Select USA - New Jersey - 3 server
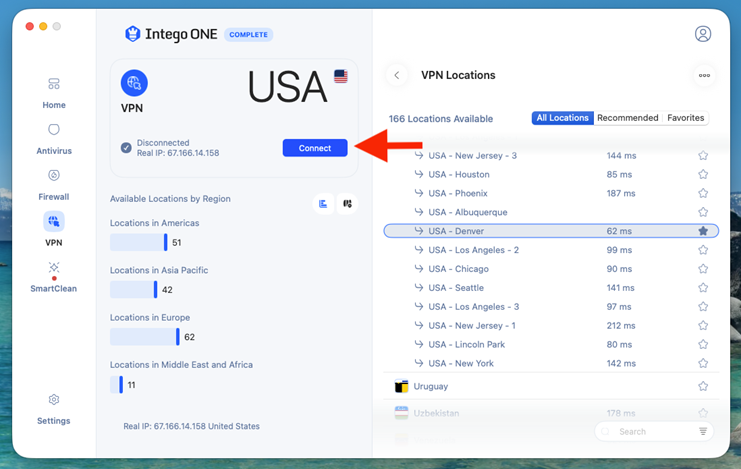Image resolution: width=741 pixels, height=469 pixels. (551, 156)
